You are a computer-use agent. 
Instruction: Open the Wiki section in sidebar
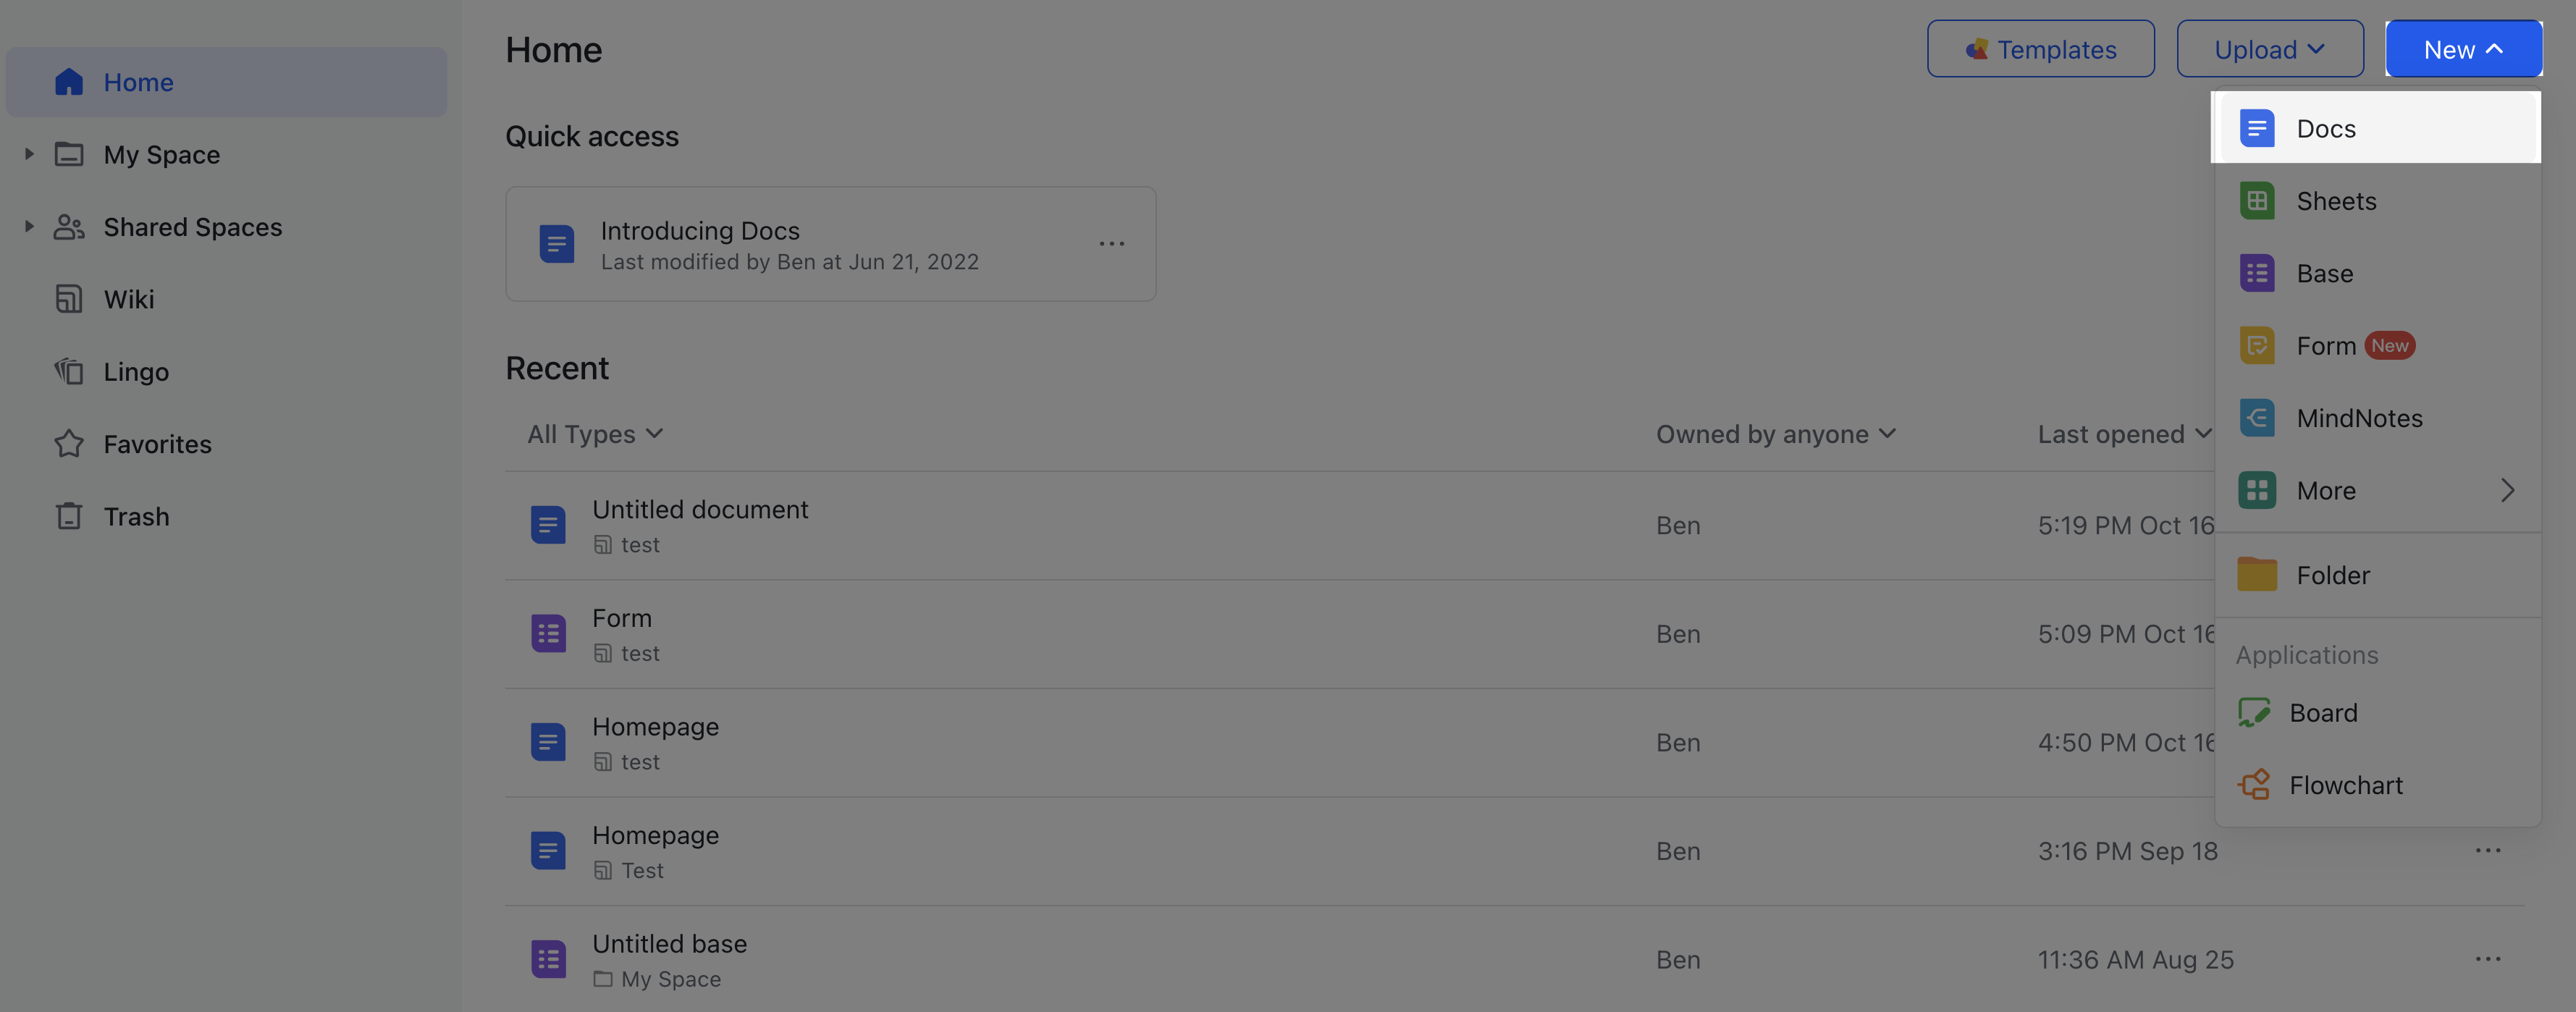(128, 299)
